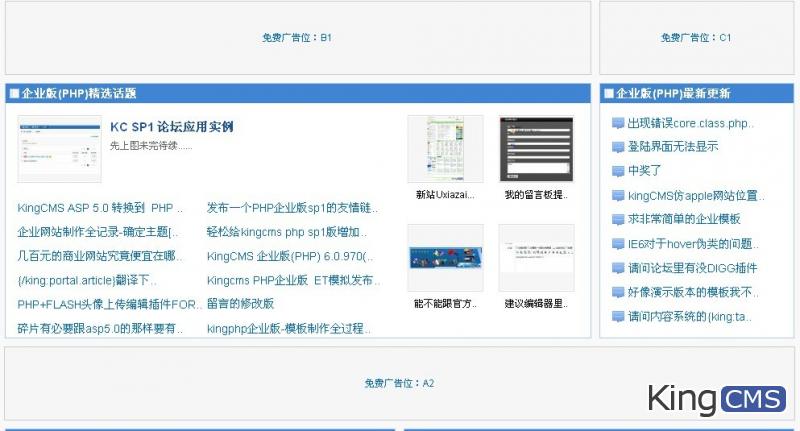Open caption link 新站Uxiazai
Viewport: 800px width, 431px height.
tap(445, 194)
